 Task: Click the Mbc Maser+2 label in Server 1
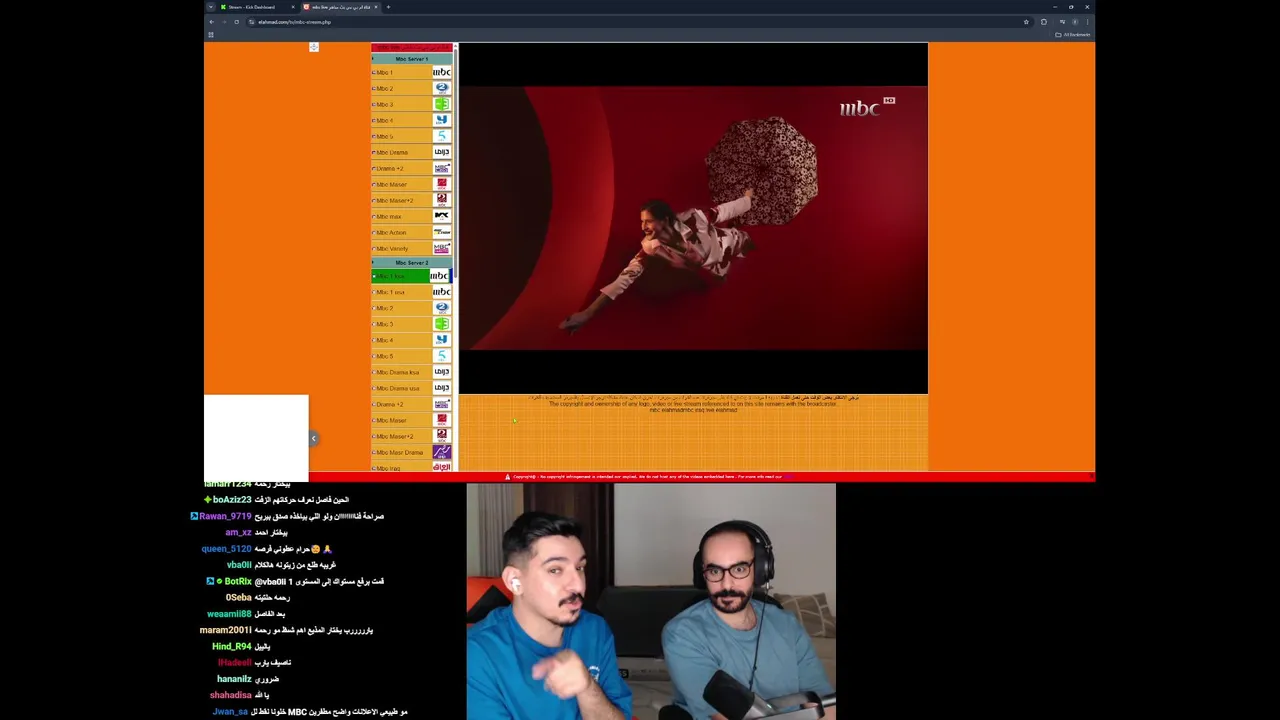[395, 200]
